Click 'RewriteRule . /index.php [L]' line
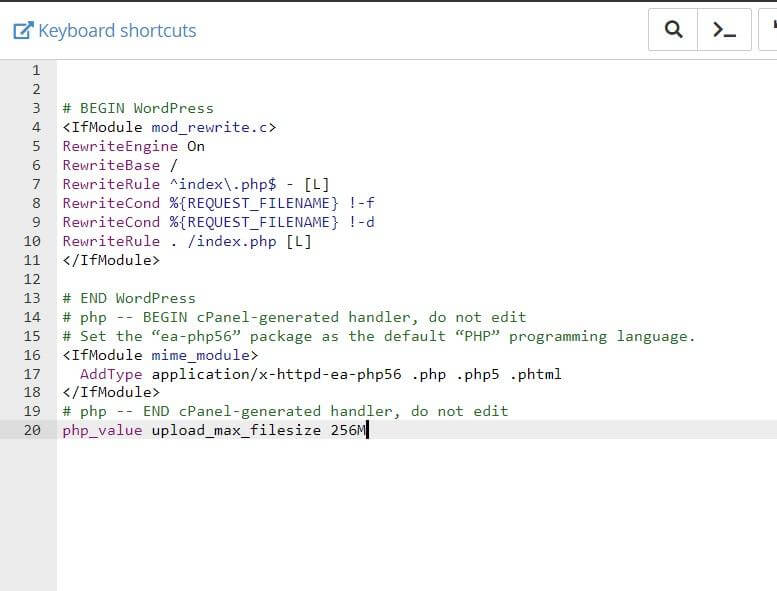Screen dimensions: 777x591 [187, 241]
